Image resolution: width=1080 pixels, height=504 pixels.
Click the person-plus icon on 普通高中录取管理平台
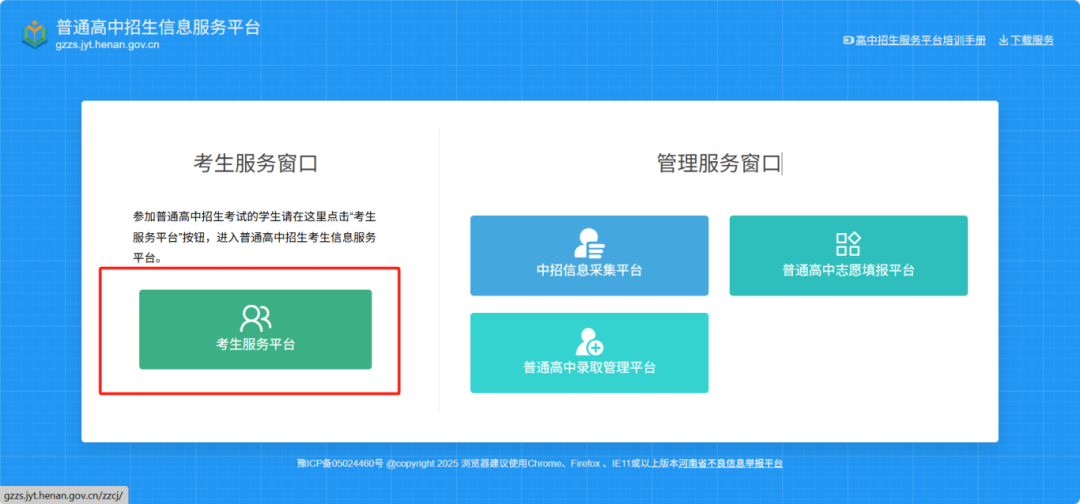(x=589, y=341)
